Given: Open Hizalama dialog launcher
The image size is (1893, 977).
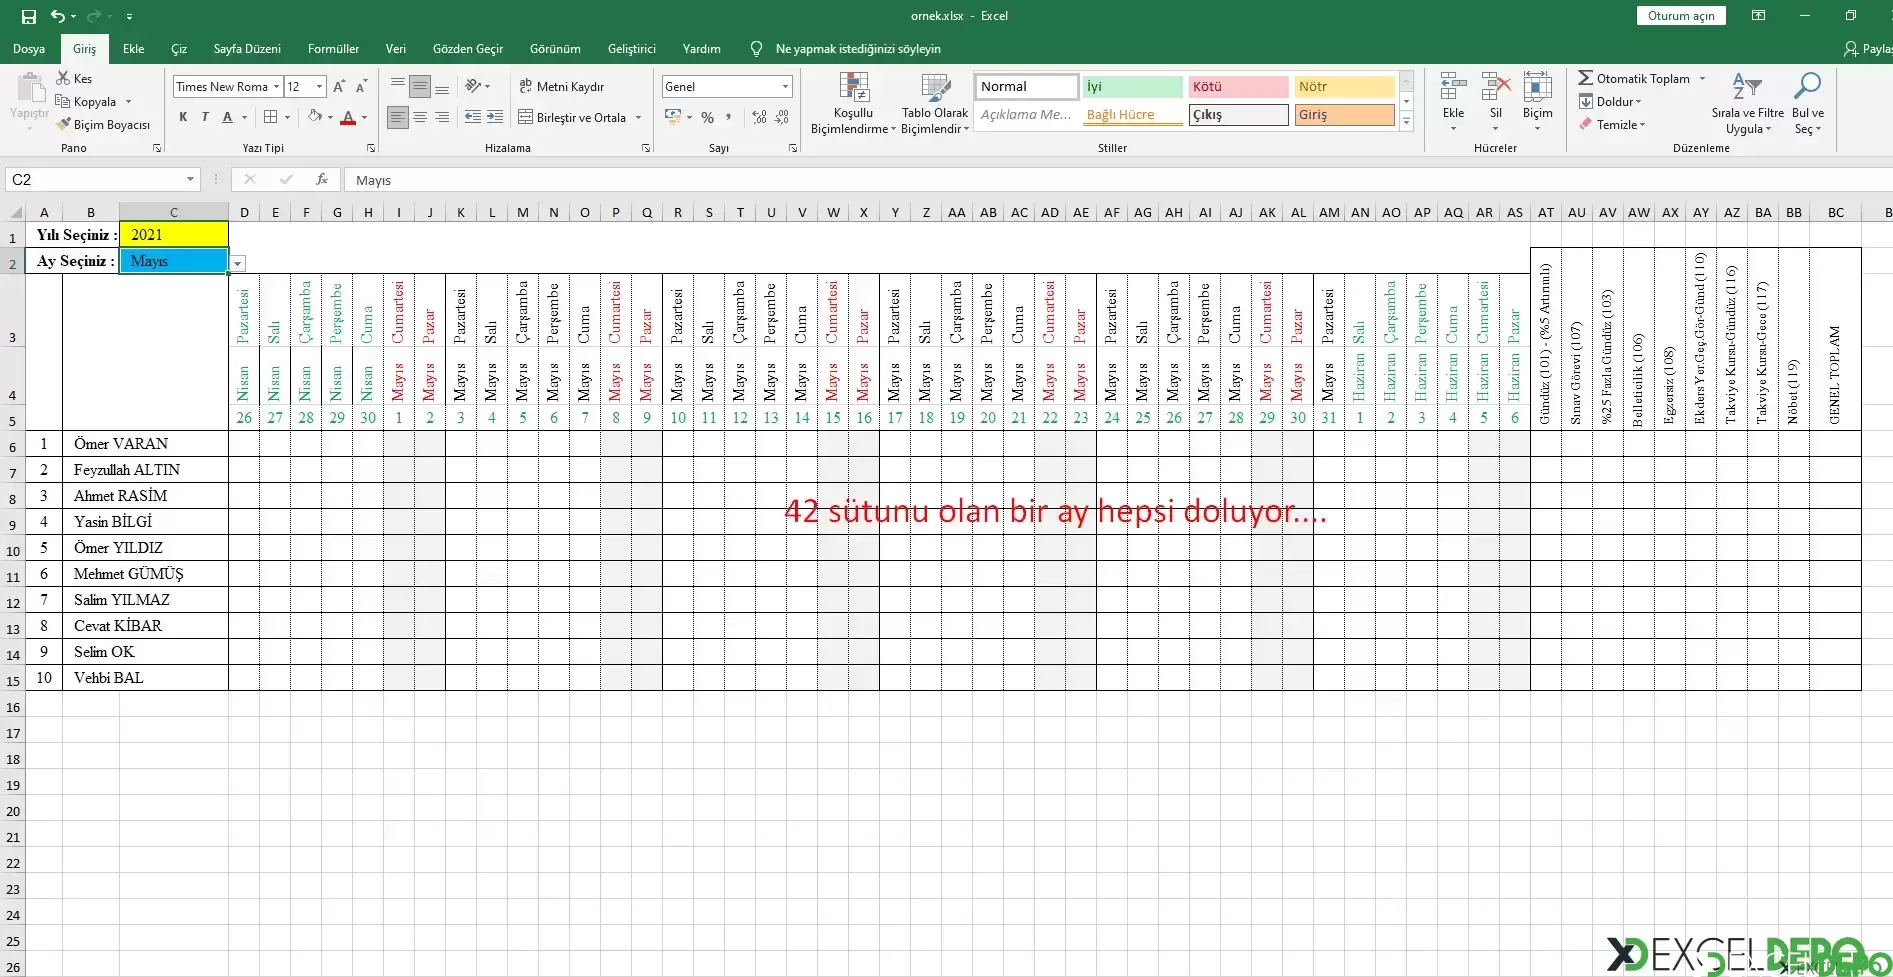Looking at the screenshot, I should pyautogui.click(x=646, y=148).
